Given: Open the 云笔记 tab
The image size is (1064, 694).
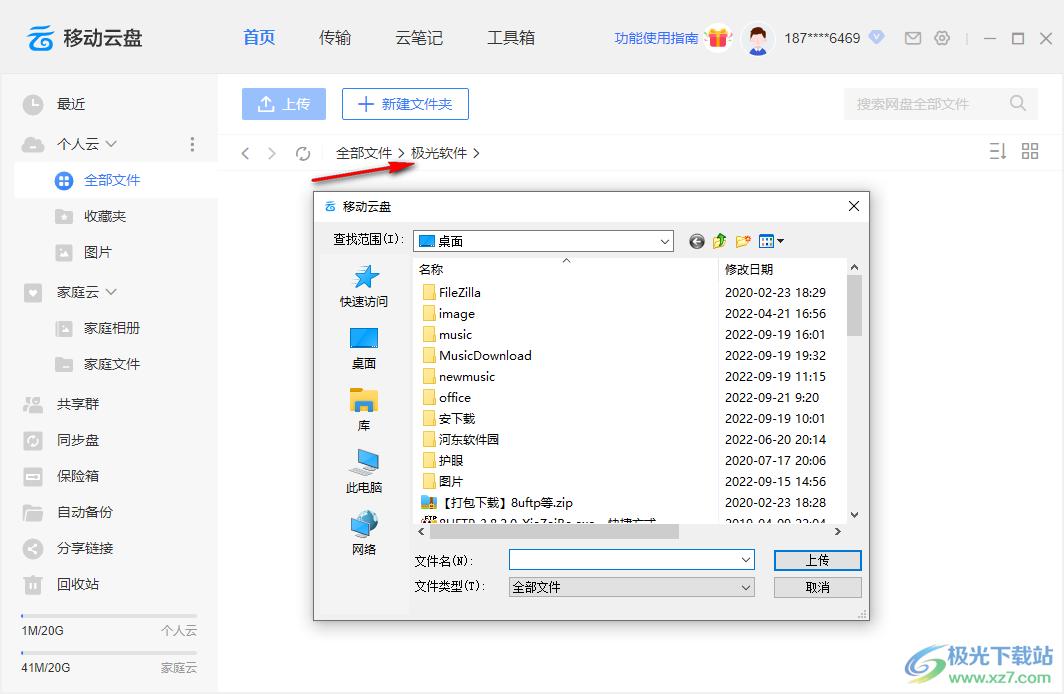Looking at the screenshot, I should point(419,38).
